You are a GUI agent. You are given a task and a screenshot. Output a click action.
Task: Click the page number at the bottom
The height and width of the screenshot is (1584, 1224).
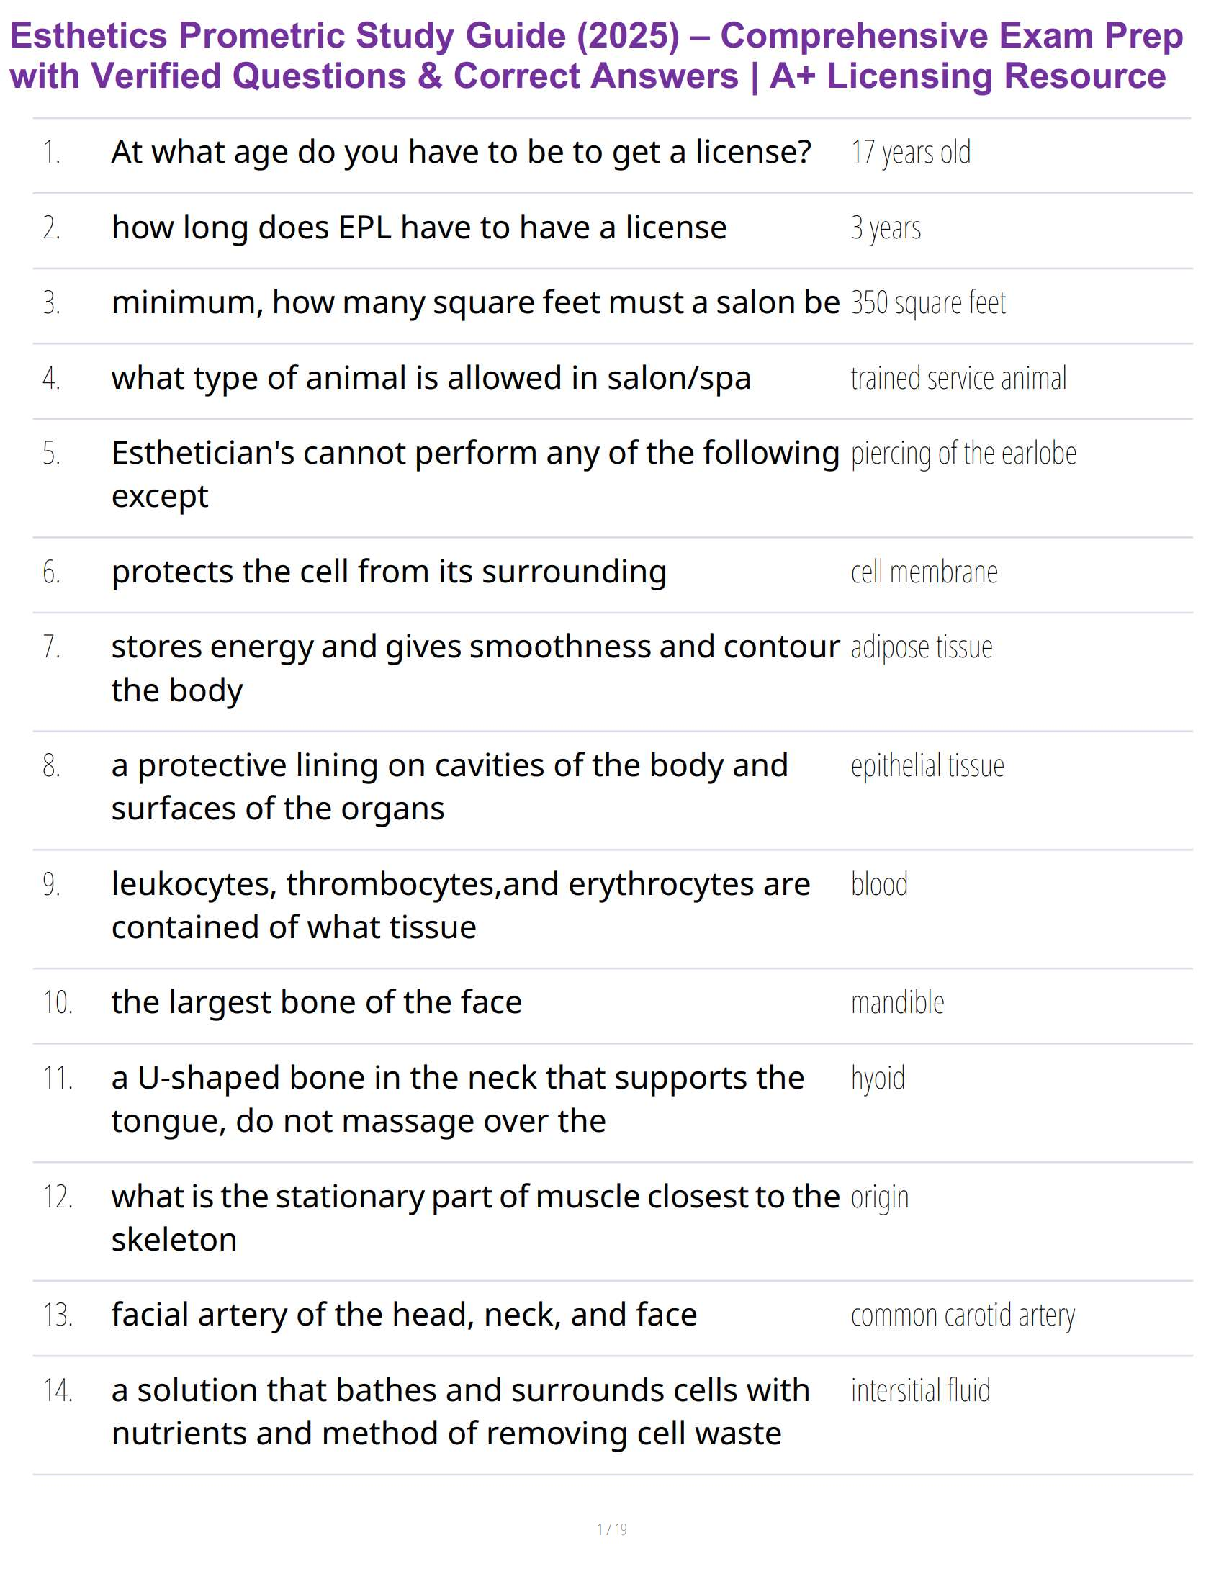click(612, 1529)
